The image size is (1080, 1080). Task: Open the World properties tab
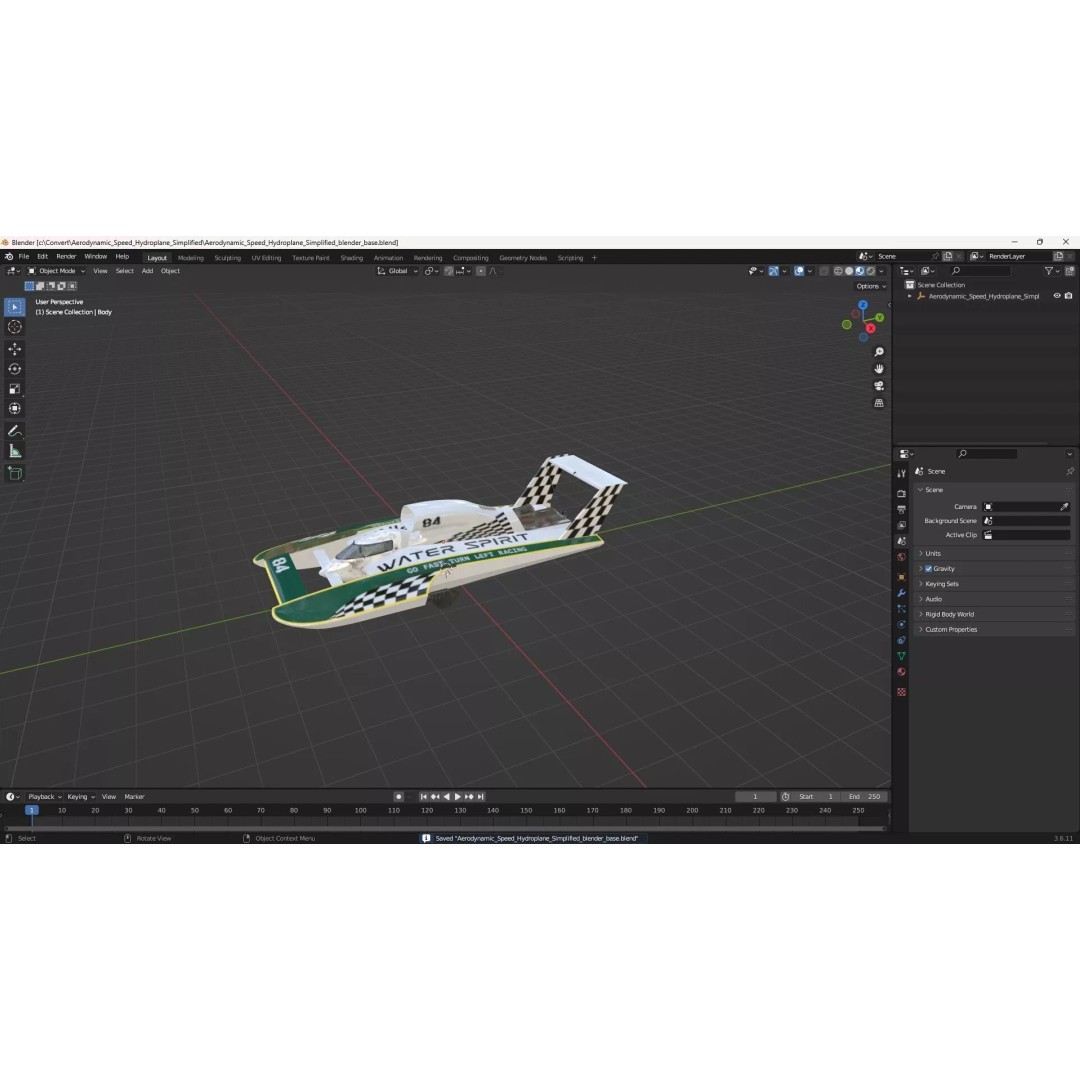pos(901,557)
